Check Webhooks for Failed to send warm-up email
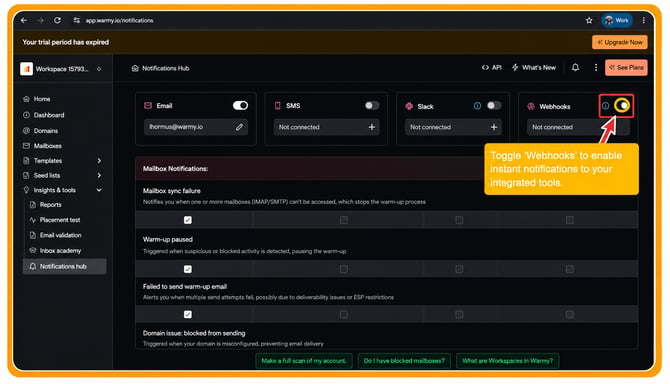Viewport: 670px width, 384px height. (x=570, y=314)
